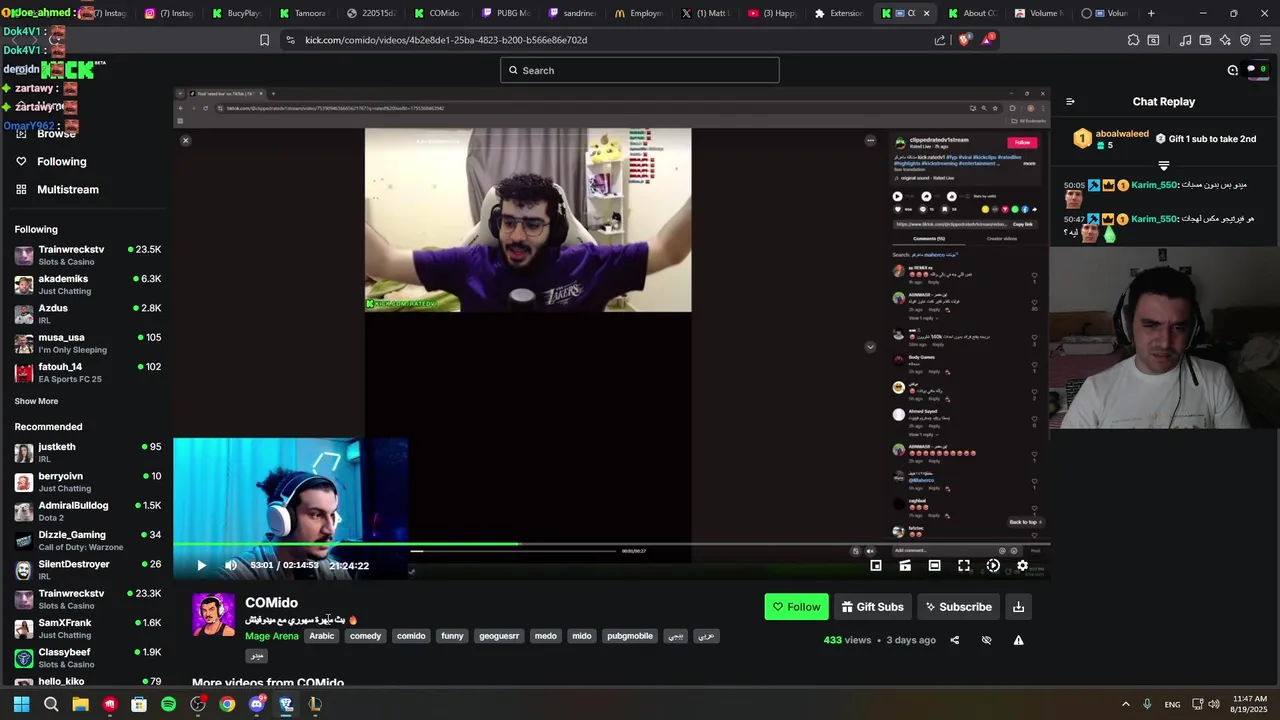Open Leo AI sparkle icon

[x=1225, y=40]
